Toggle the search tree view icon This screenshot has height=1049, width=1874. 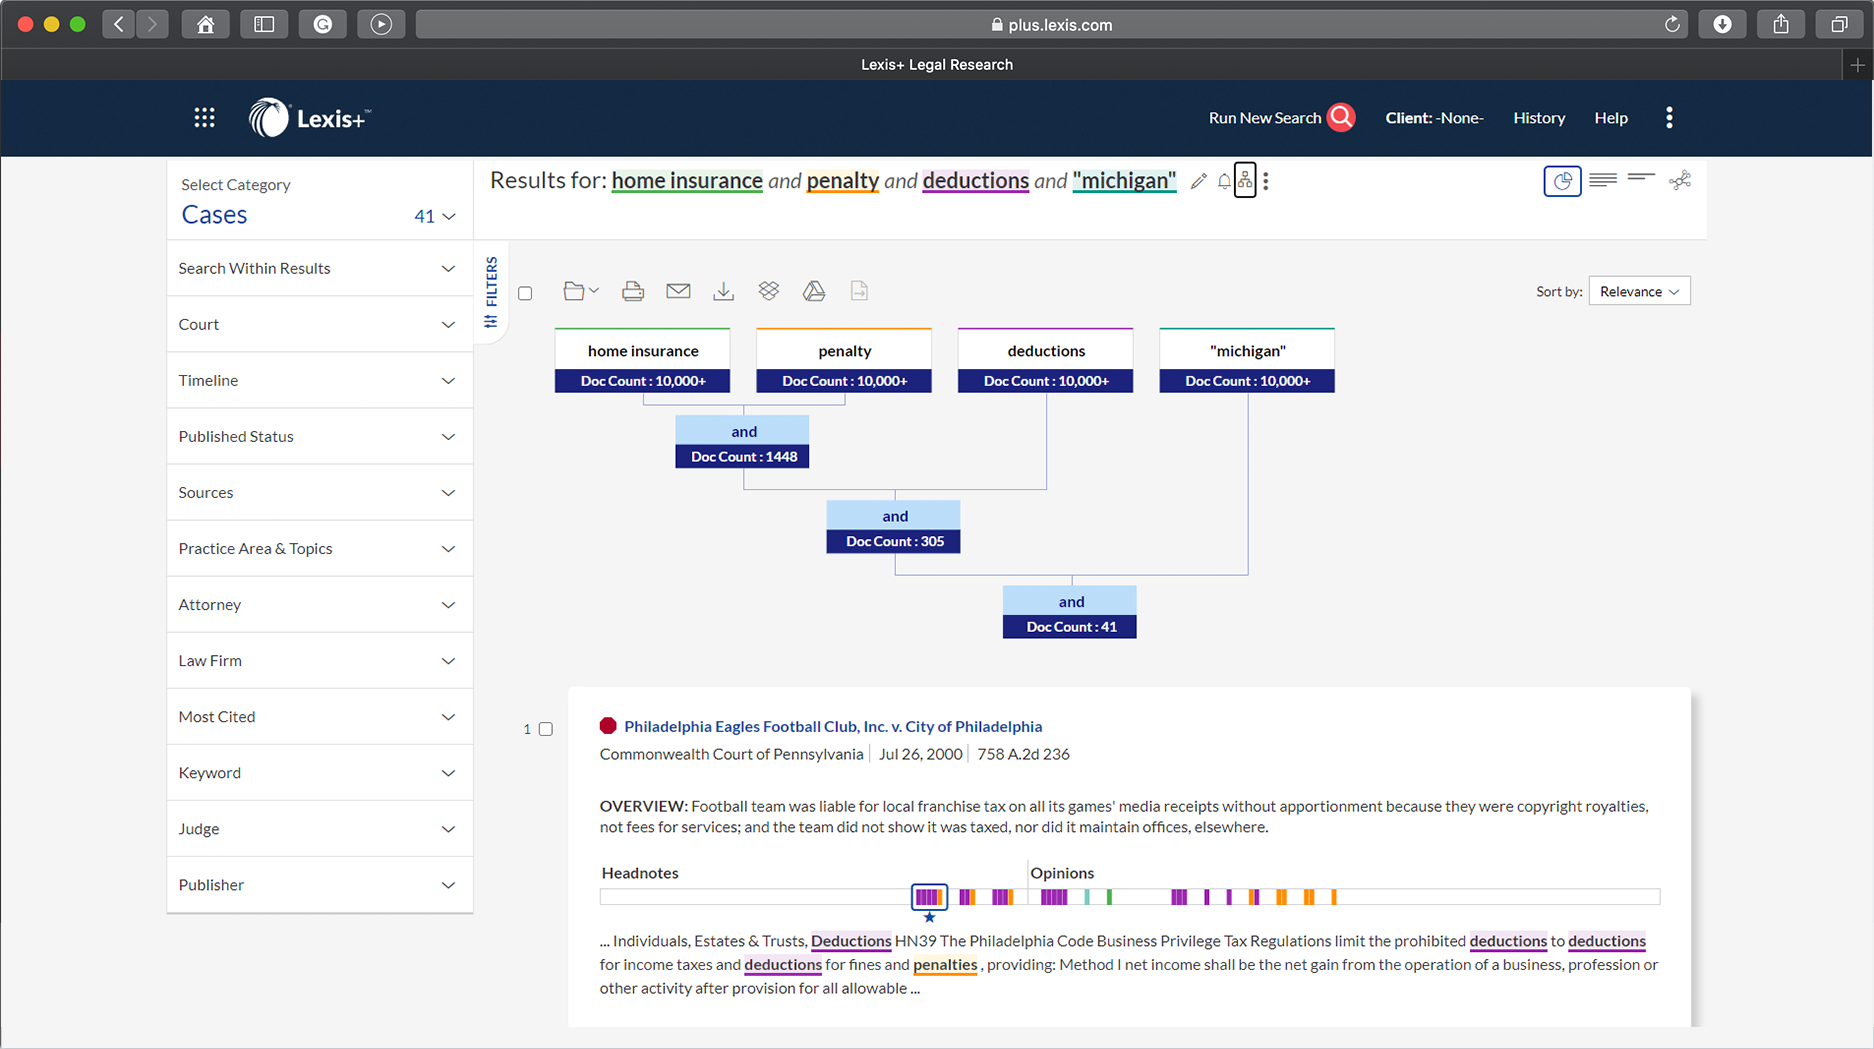click(1245, 180)
